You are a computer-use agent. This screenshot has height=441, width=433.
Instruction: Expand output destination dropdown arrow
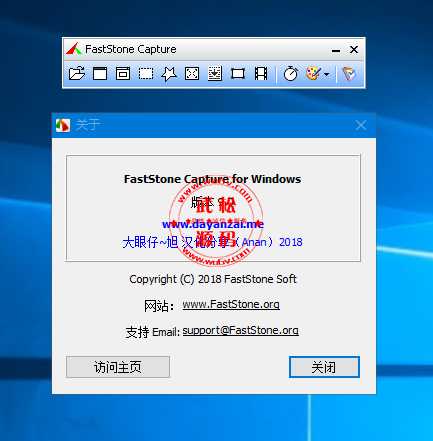(x=327, y=74)
